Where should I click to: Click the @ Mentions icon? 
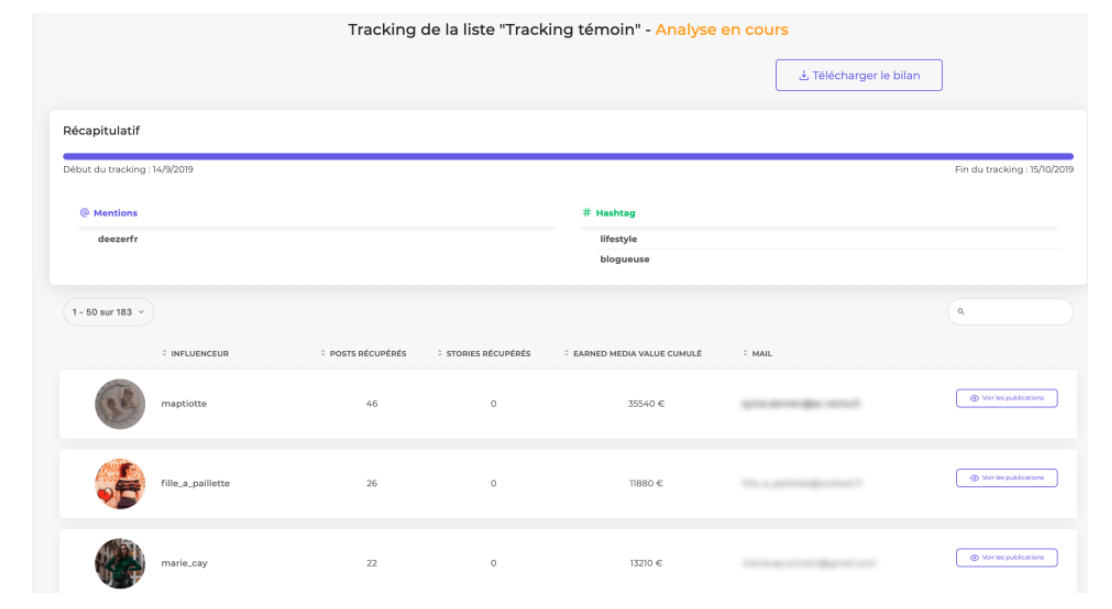(x=85, y=213)
